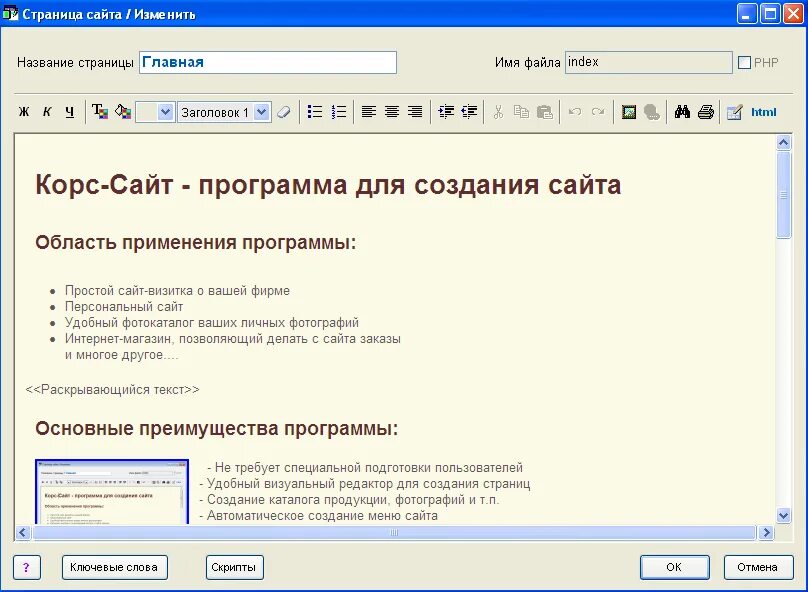The width and height of the screenshot is (808, 592).
Task: Align text to the right
Action: 415,112
